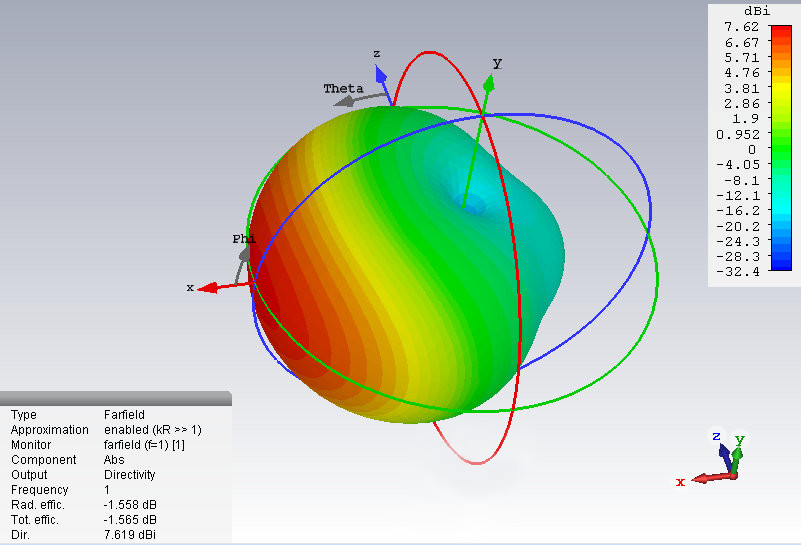Screen dimensions: 801x545
Task: Click the red x-axis arrowhead on the plot
Action: click(209, 288)
